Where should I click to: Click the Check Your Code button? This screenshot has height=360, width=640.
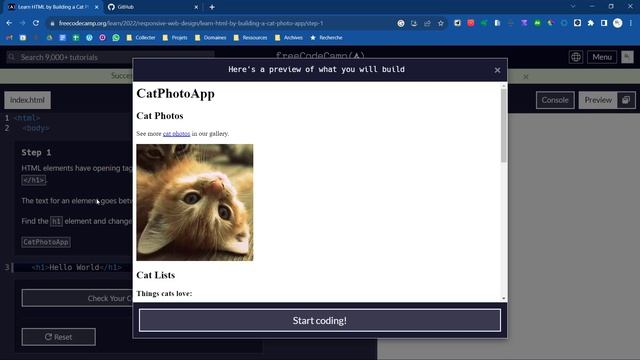(78, 298)
